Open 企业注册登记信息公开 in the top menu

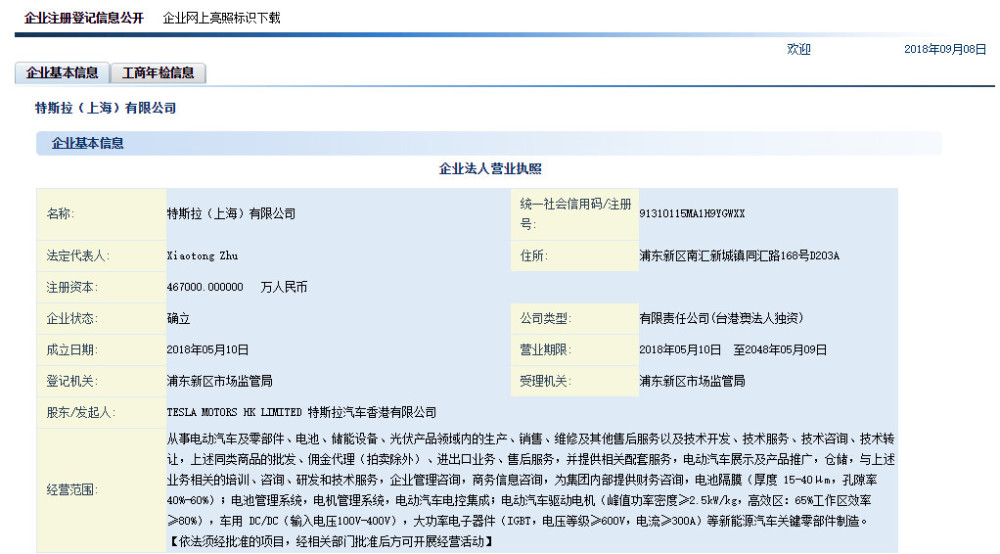[x=84, y=18]
